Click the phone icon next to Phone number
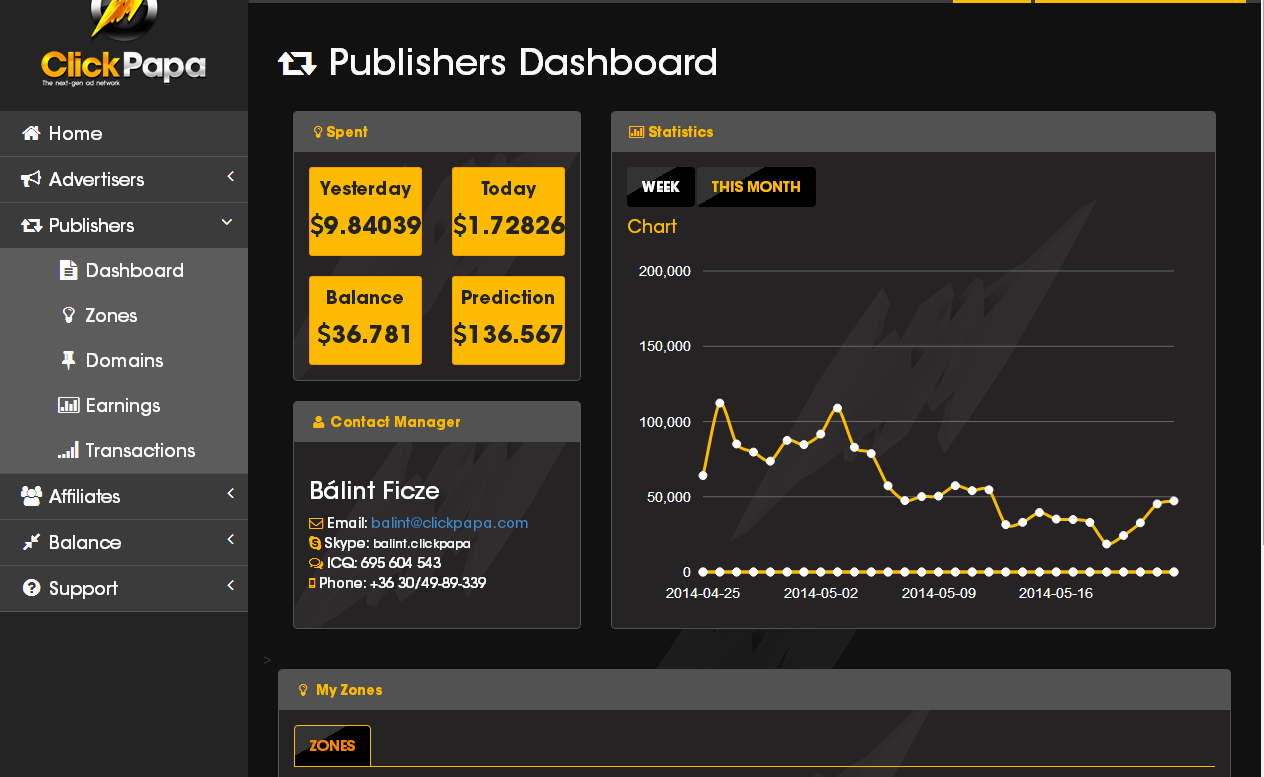This screenshot has height=777, width=1264. pyautogui.click(x=312, y=583)
